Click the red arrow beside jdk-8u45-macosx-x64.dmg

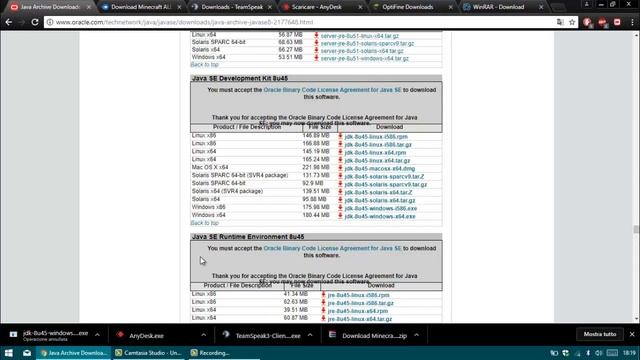pos(340,168)
